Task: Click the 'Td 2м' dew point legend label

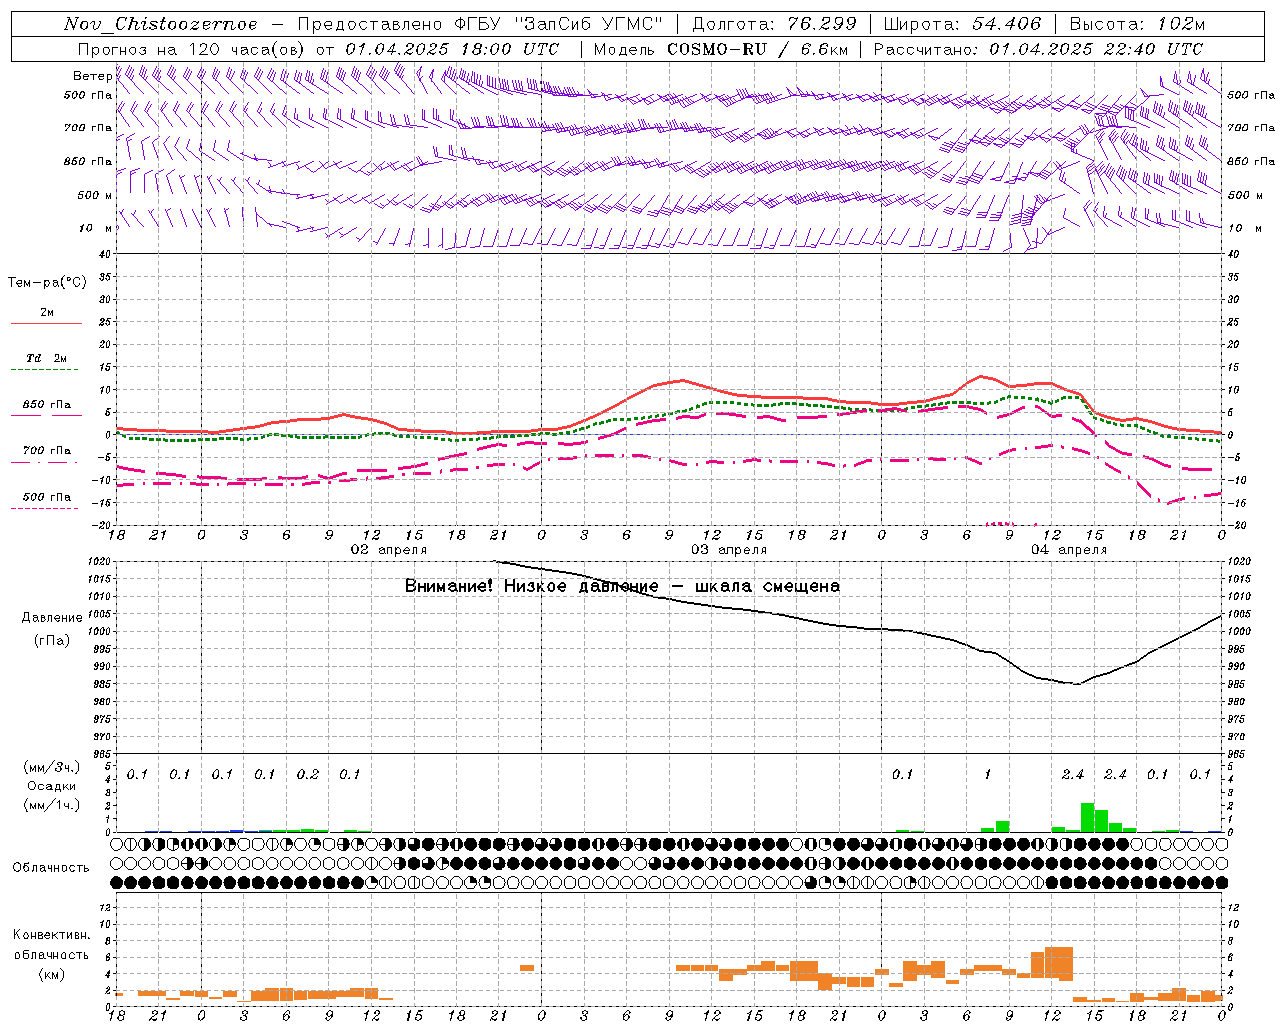Action: click(47, 358)
